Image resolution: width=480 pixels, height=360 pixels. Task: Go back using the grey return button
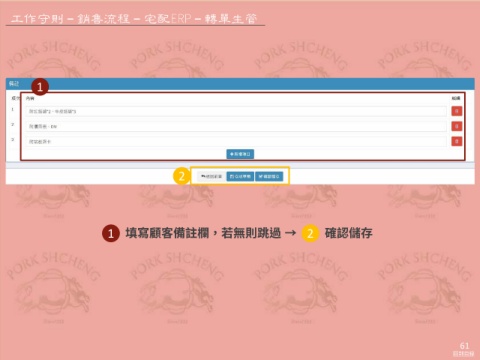[x=211, y=176]
